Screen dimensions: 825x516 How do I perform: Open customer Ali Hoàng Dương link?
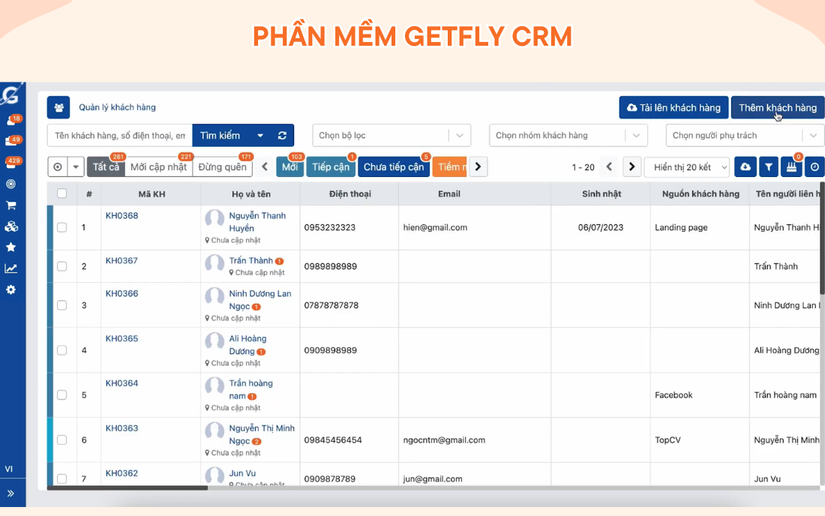pyautogui.click(x=247, y=345)
